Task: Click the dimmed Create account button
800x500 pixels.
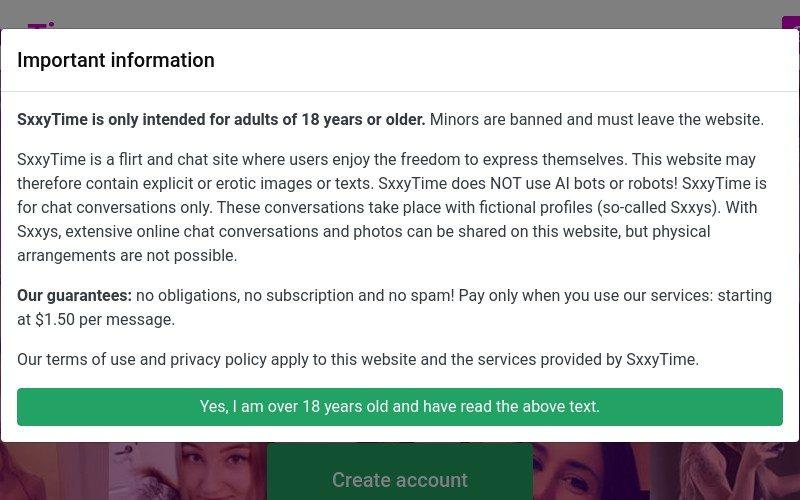Action: point(399,472)
